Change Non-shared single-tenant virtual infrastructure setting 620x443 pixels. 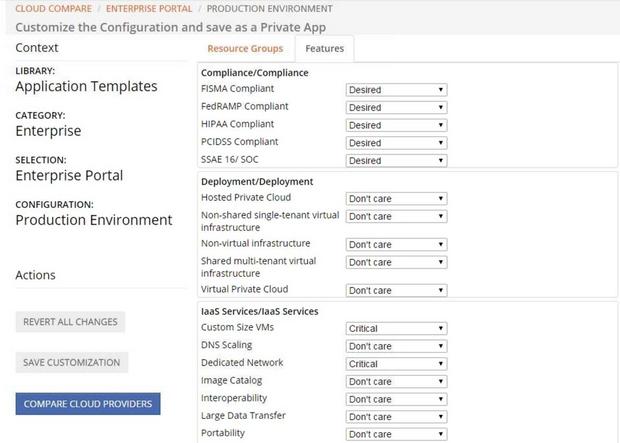tap(396, 216)
